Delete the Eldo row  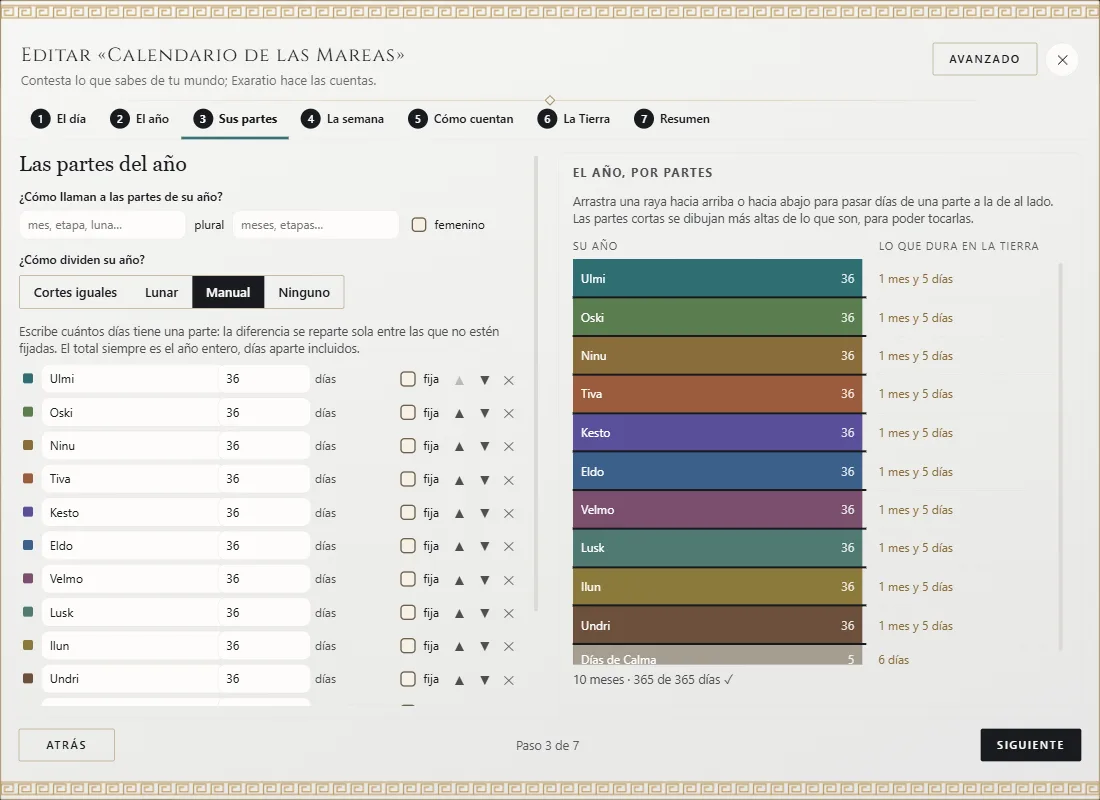[x=509, y=546]
